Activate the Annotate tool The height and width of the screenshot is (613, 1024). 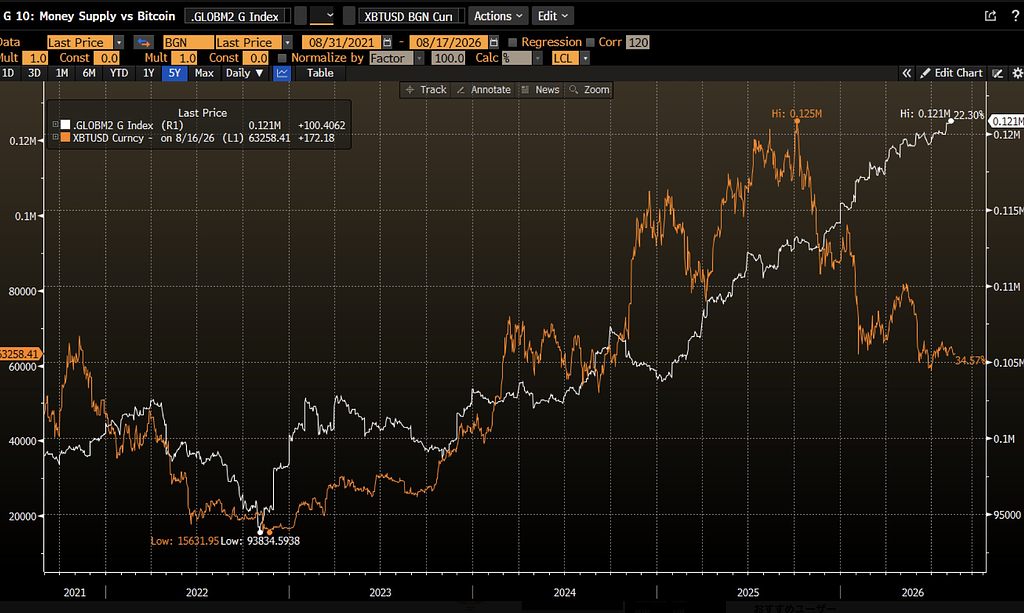[x=483, y=89]
